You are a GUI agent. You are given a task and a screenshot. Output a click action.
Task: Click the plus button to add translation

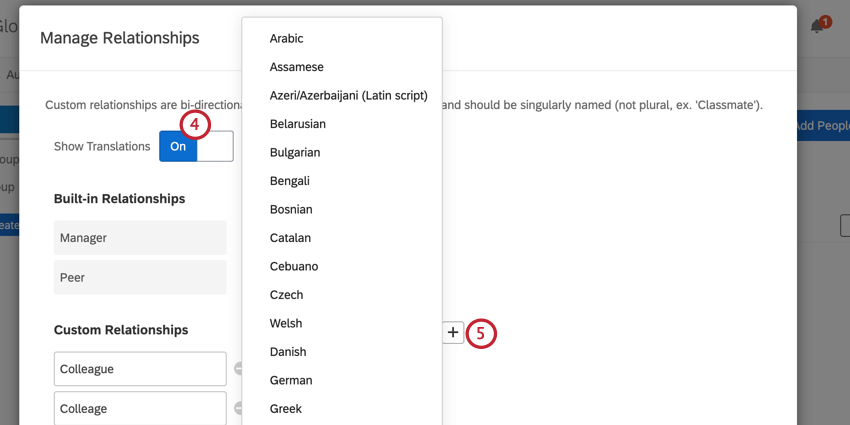click(x=453, y=332)
